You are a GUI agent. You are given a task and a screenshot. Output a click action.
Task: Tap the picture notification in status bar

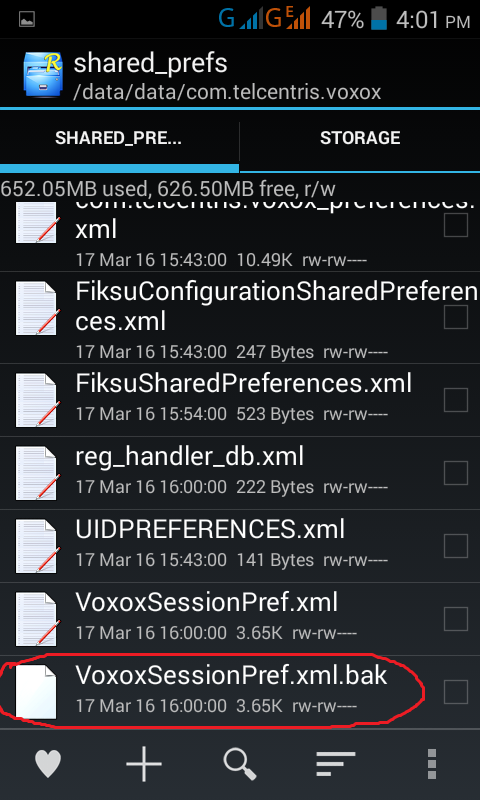[x=27, y=20]
